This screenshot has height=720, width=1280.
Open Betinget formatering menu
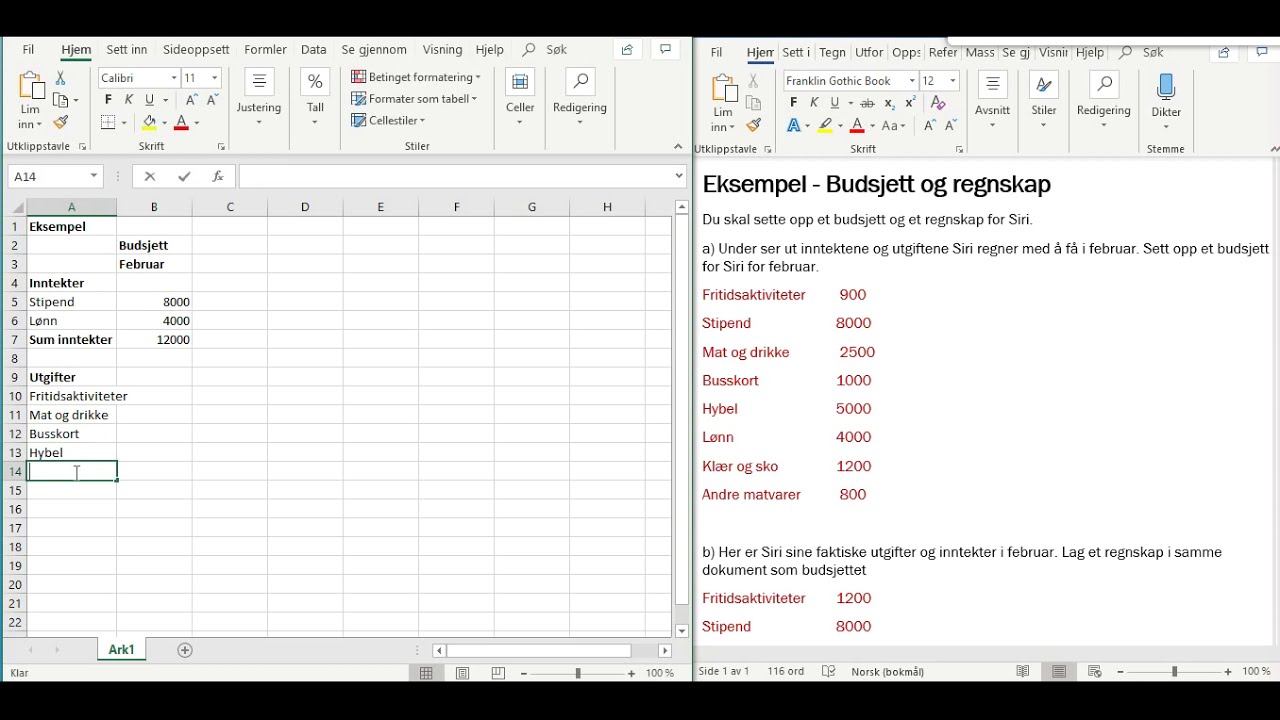416,77
